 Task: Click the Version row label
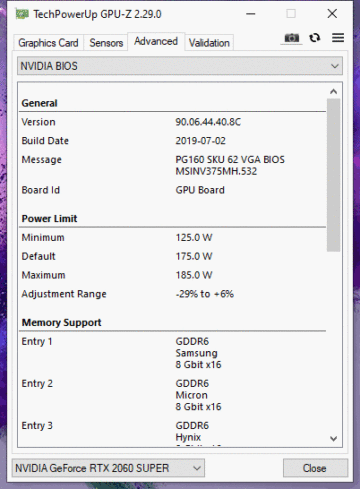pyautogui.click(x=38, y=122)
